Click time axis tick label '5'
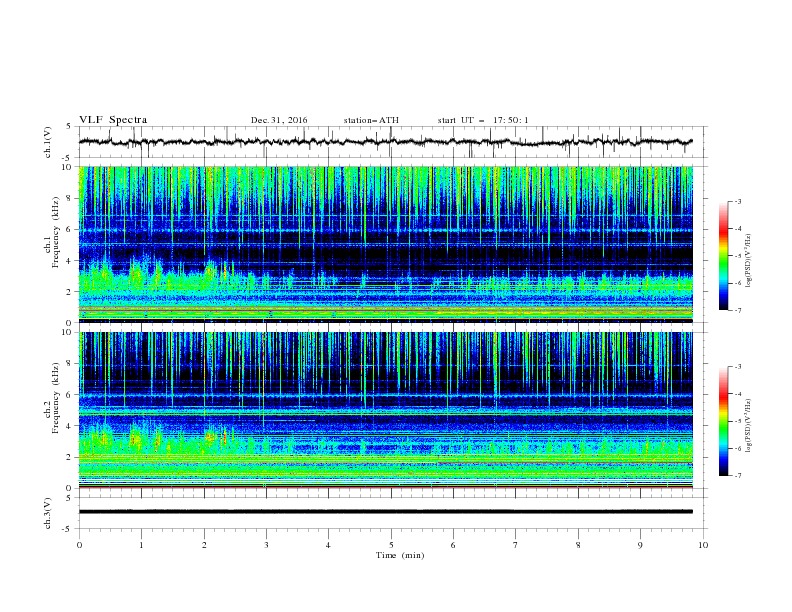The width and height of the screenshot is (792, 612). click(x=391, y=545)
